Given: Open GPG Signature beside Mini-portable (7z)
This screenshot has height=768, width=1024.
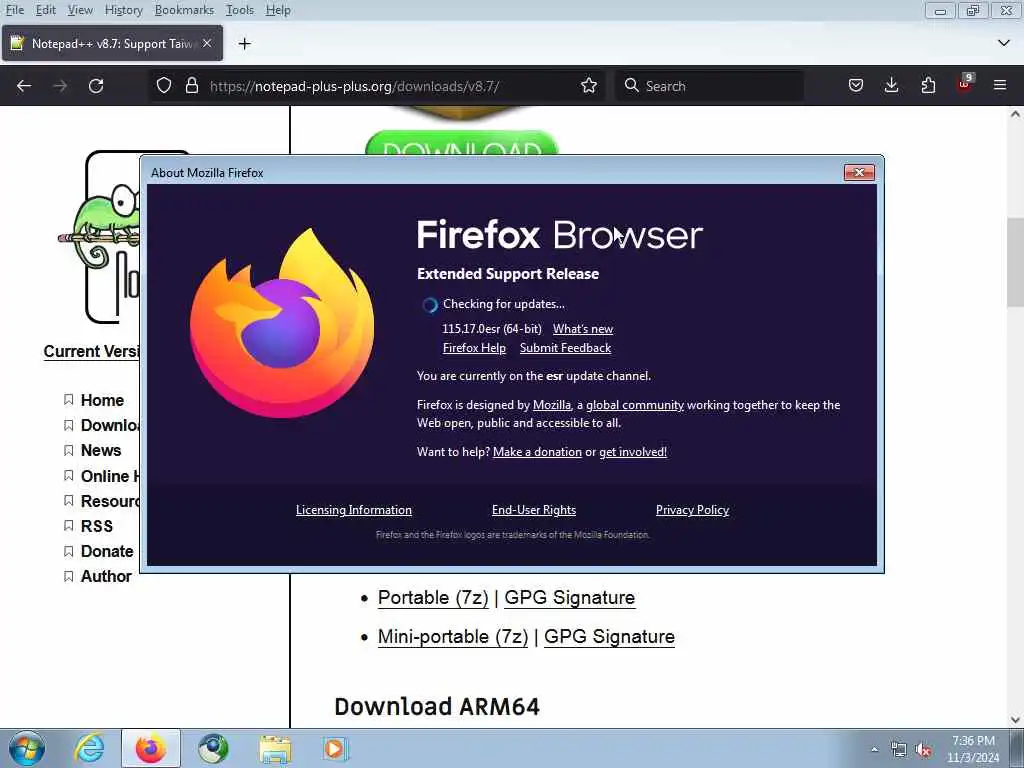Looking at the screenshot, I should (x=609, y=636).
